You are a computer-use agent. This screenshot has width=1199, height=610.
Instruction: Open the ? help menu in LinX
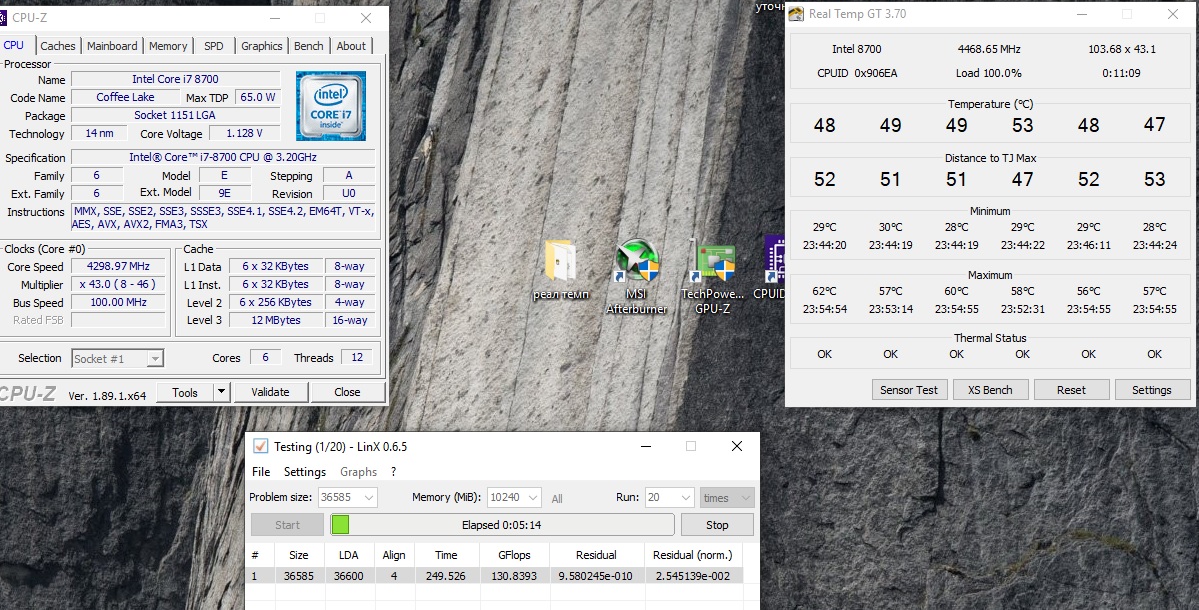coord(394,472)
